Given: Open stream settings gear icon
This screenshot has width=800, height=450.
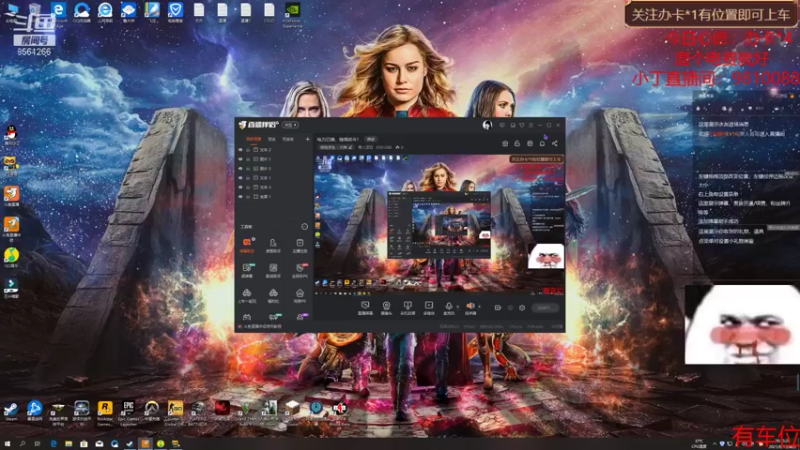Looking at the screenshot, I should click(x=522, y=308).
